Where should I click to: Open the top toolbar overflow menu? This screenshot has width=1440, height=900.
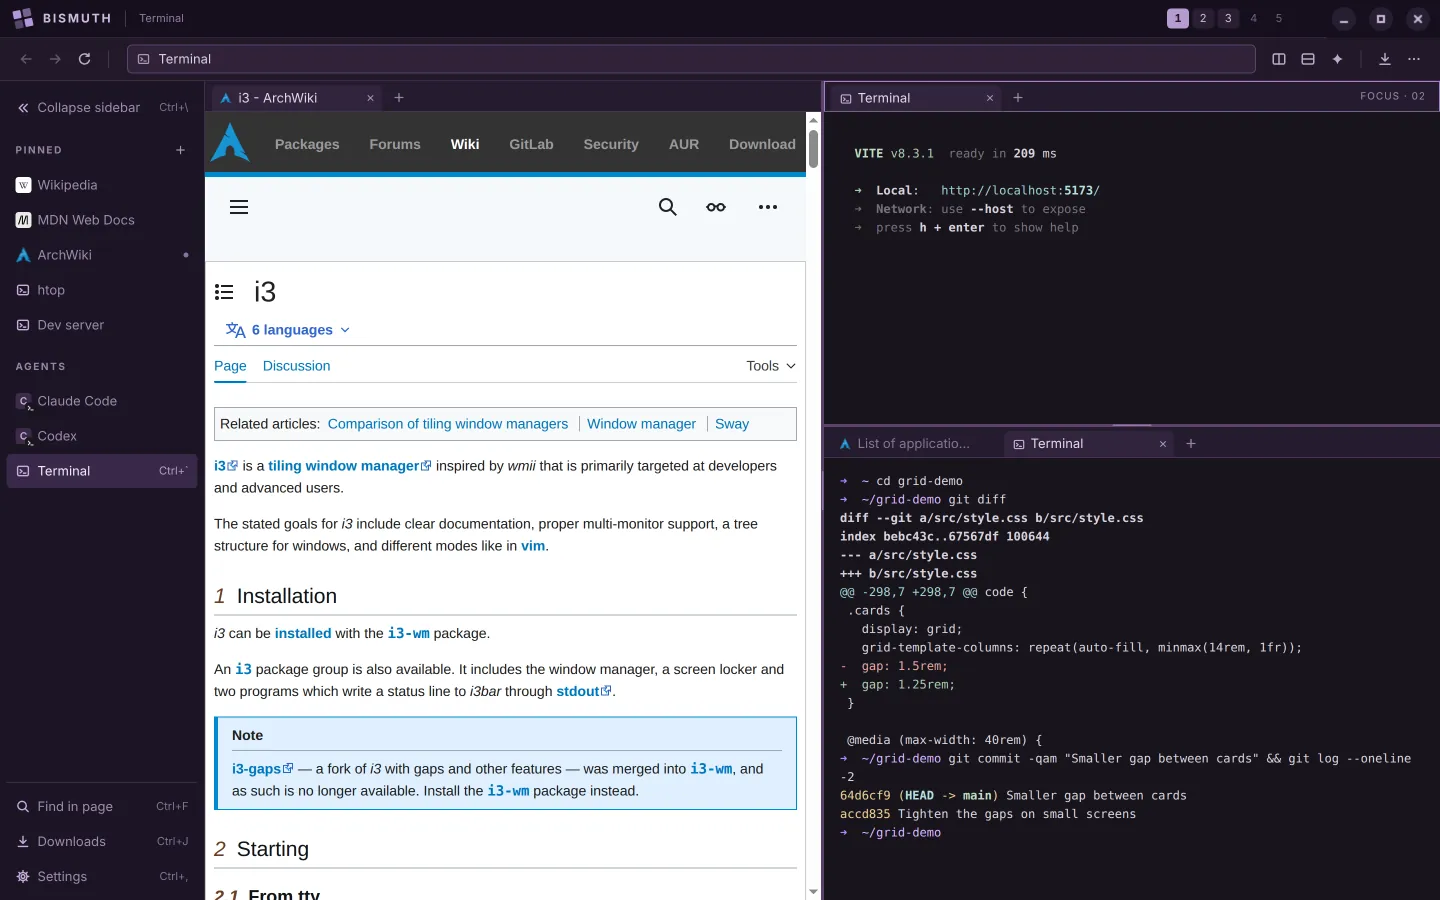coord(1414,59)
